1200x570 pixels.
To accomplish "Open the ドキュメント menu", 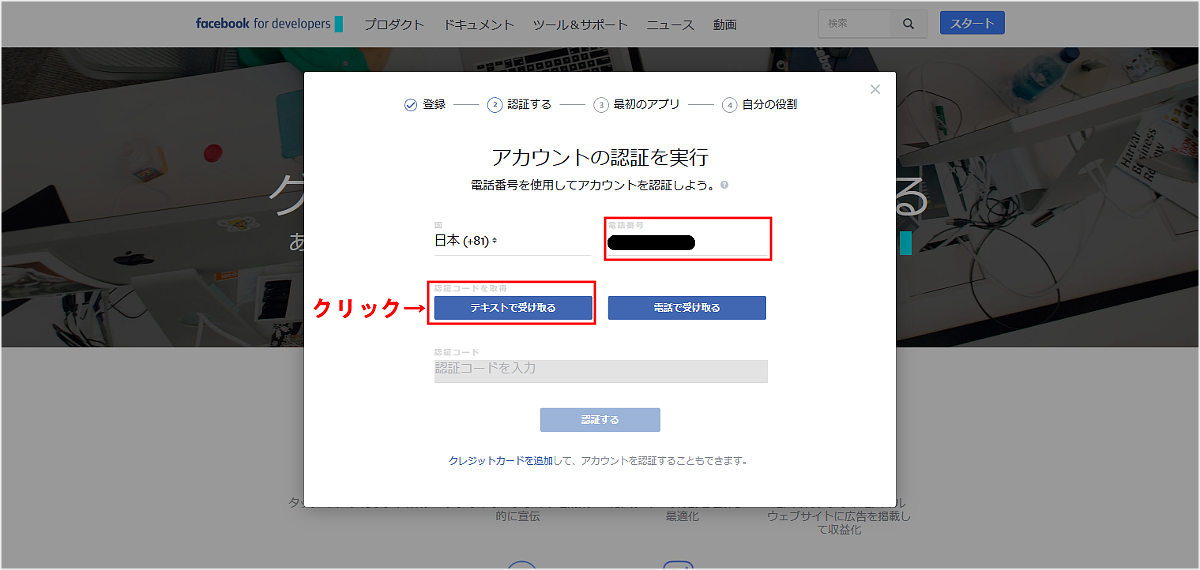I will [x=479, y=25].
